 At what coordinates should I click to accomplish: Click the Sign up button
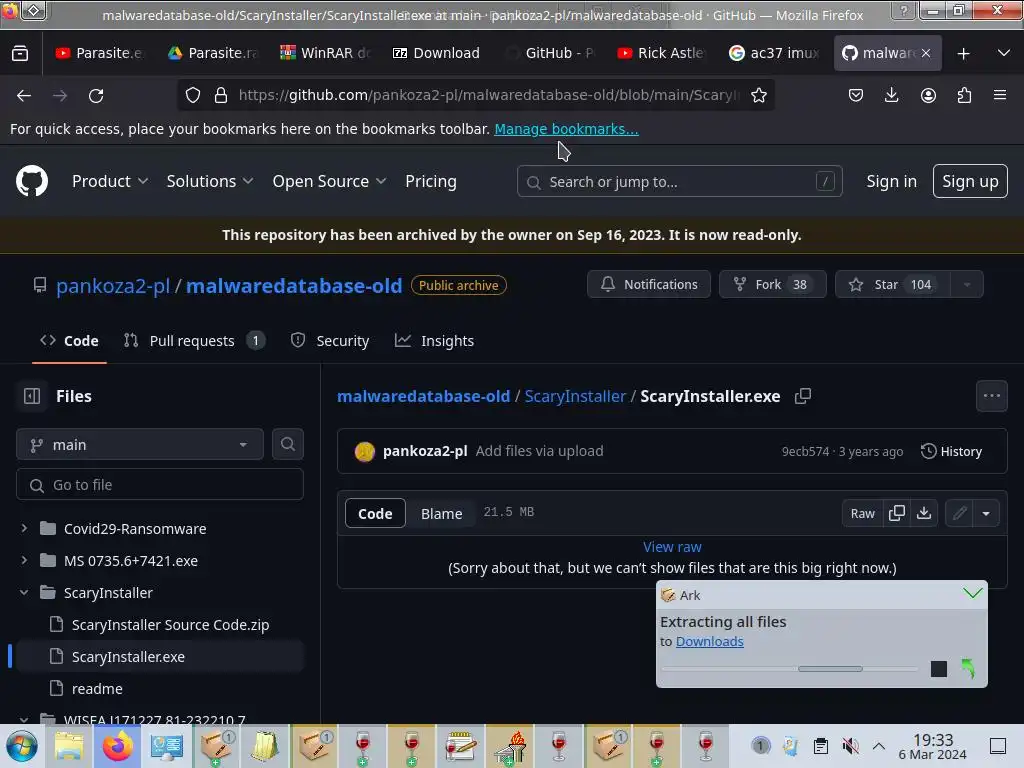coord(970,181)
